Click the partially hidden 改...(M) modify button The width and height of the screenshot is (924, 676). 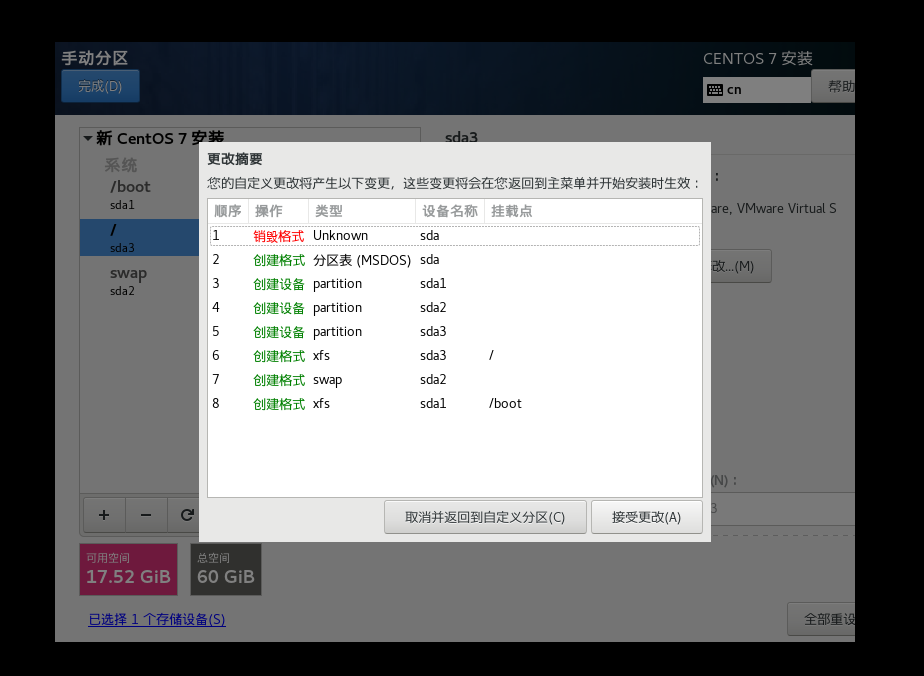pyautogui.click(x=741, y=266)
